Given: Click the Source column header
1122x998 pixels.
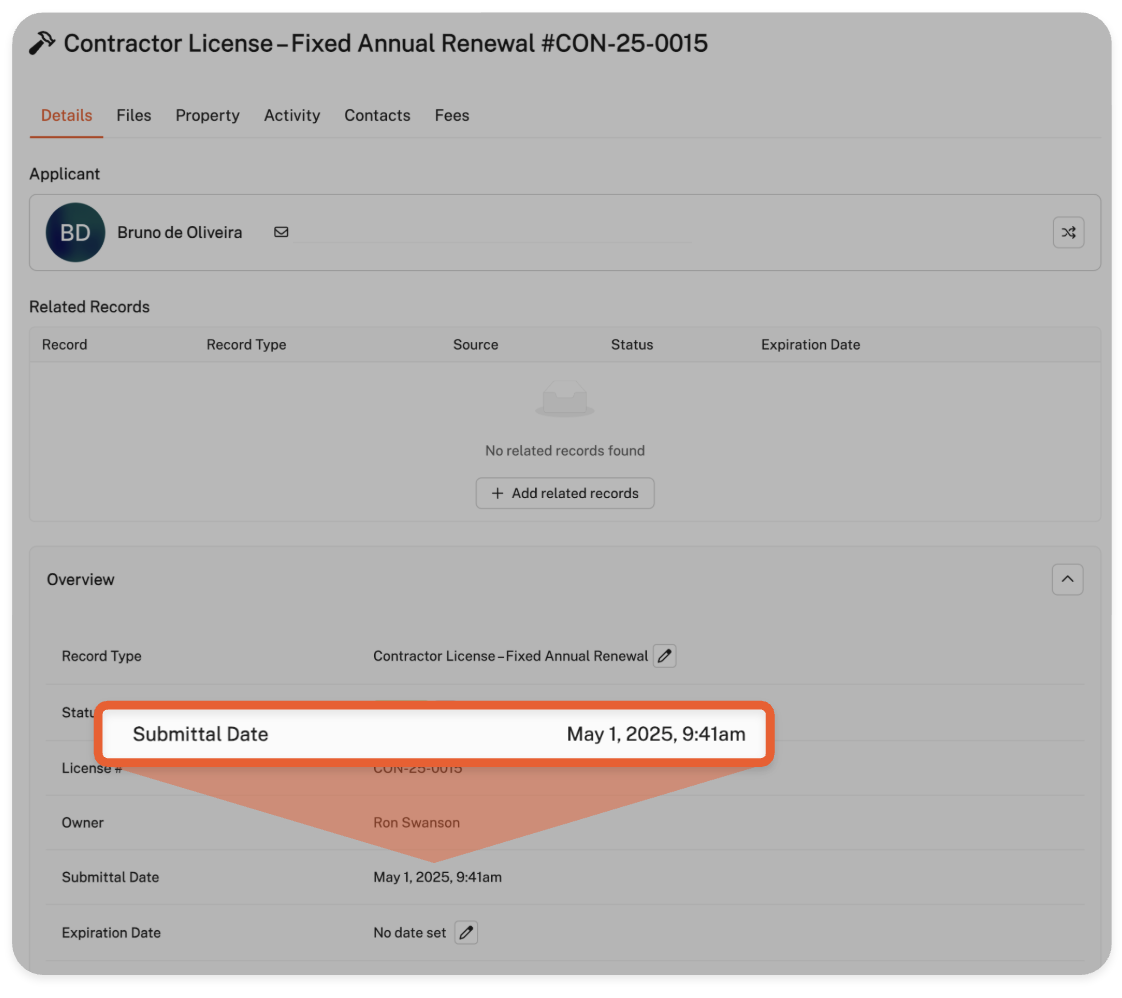Looking at the screenshot, I should 475,345.
